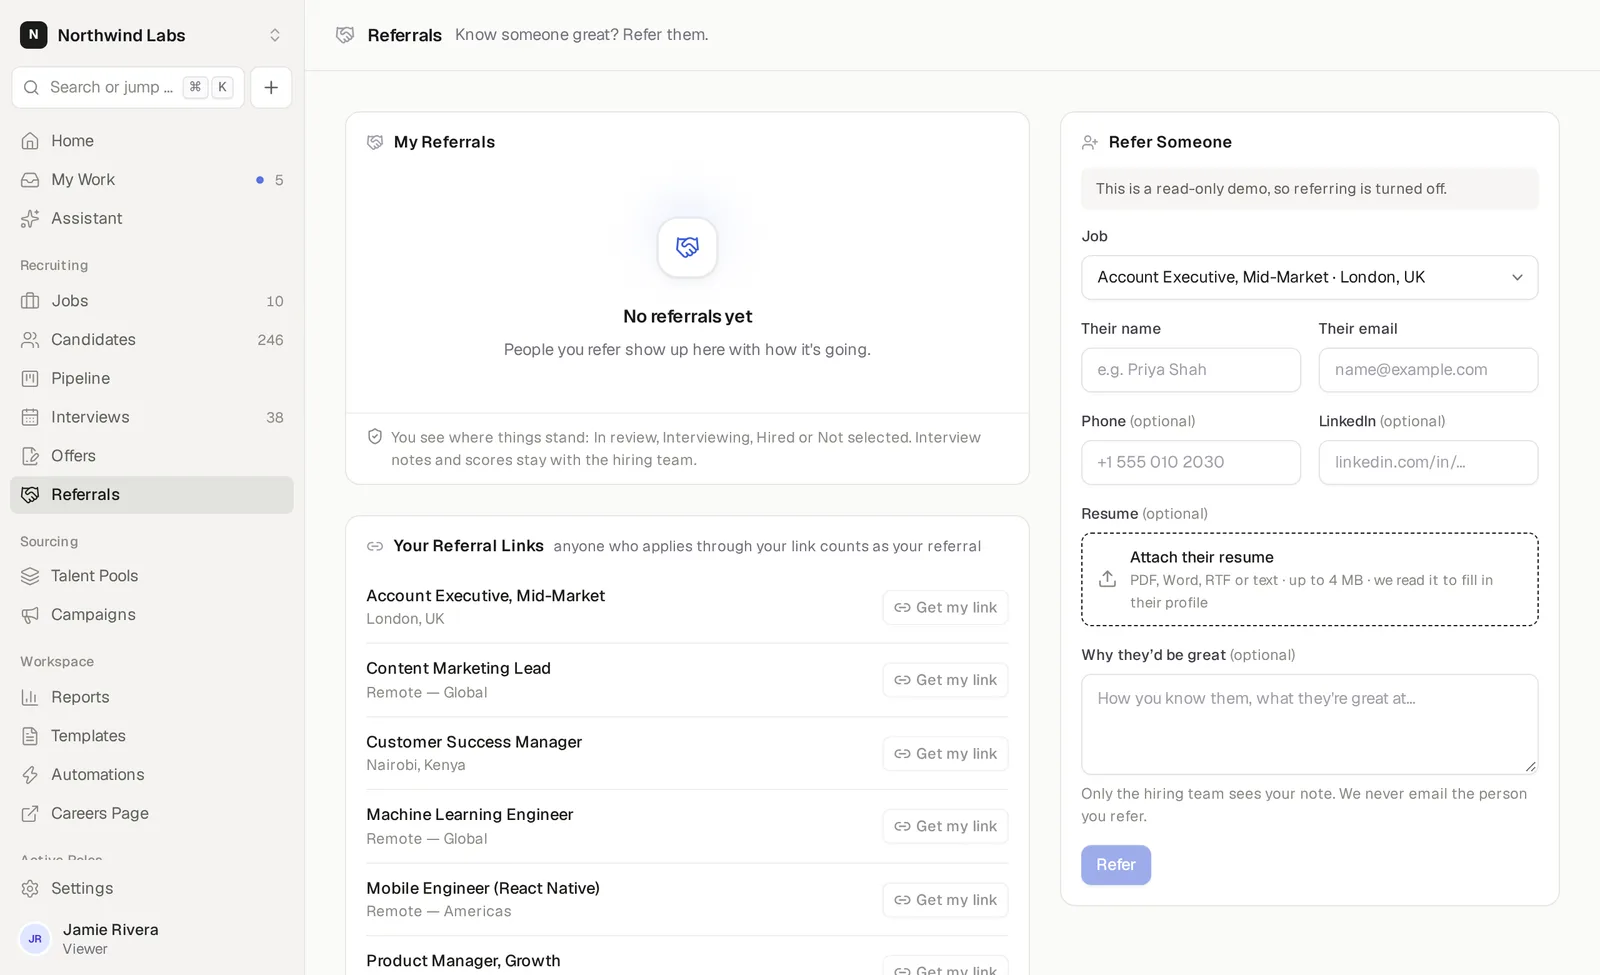
Task: Click the Interviews calendar icon
Action: (x=30, y=417)
